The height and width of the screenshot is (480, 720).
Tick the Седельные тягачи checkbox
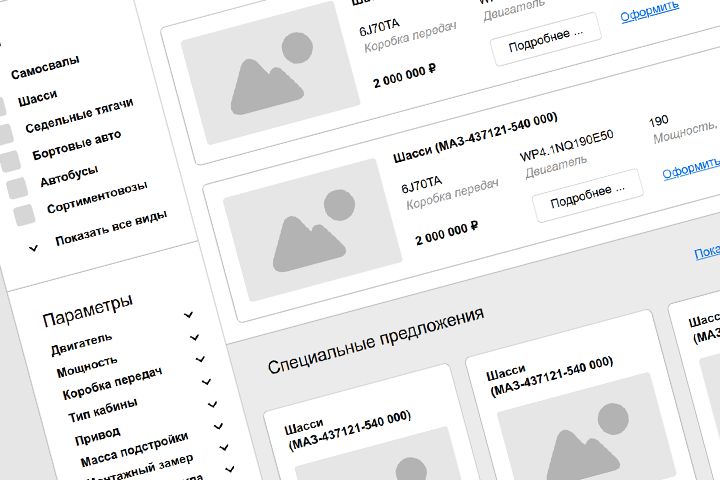(x=6, y=134)
